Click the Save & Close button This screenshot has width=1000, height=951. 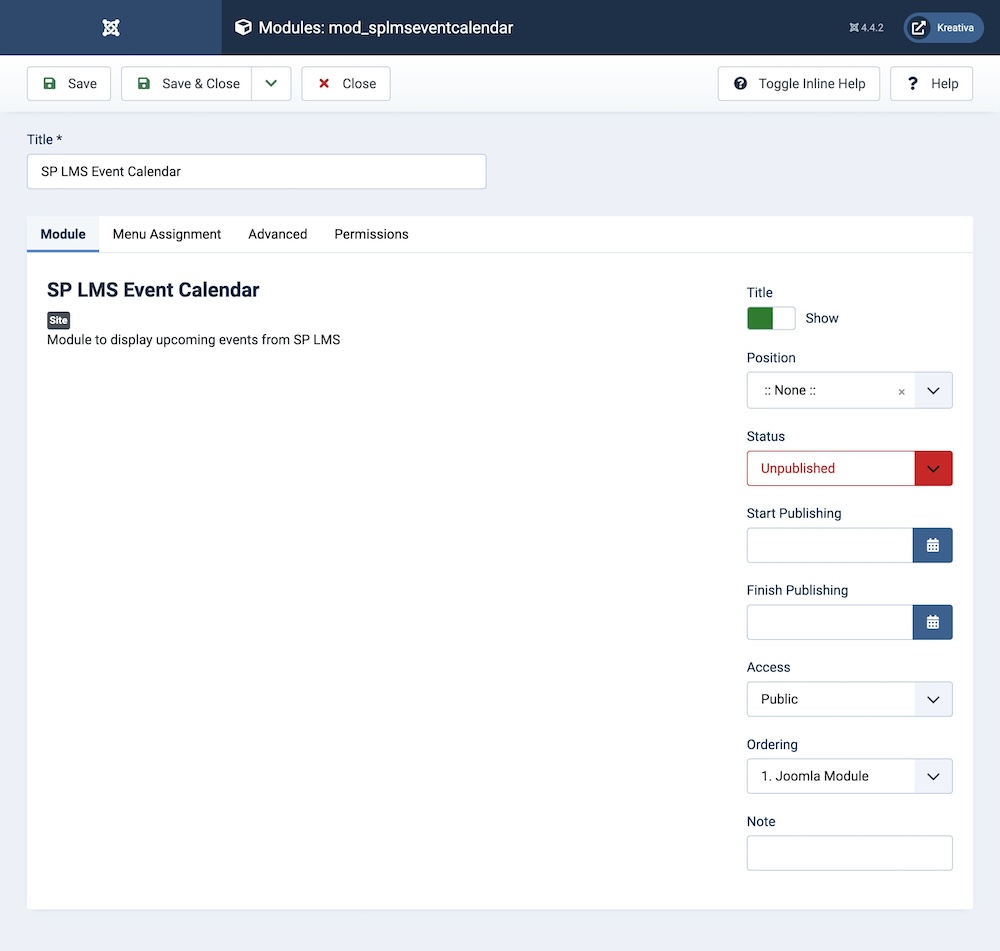[x=187, y=84]
